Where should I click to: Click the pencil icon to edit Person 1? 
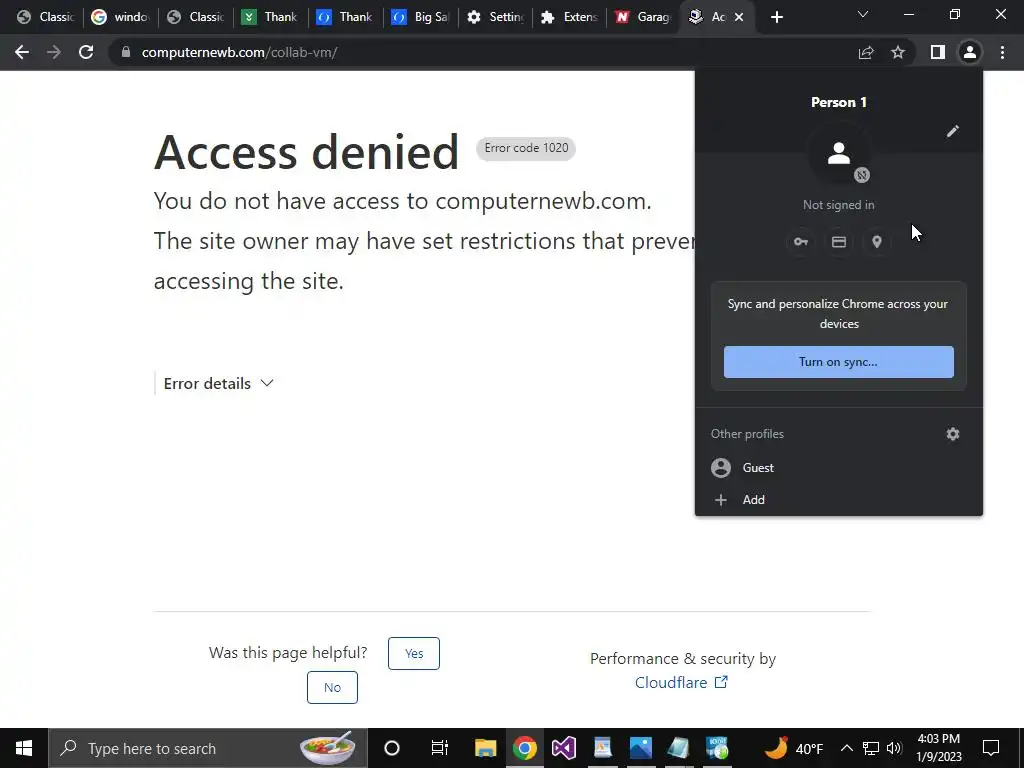953,131
